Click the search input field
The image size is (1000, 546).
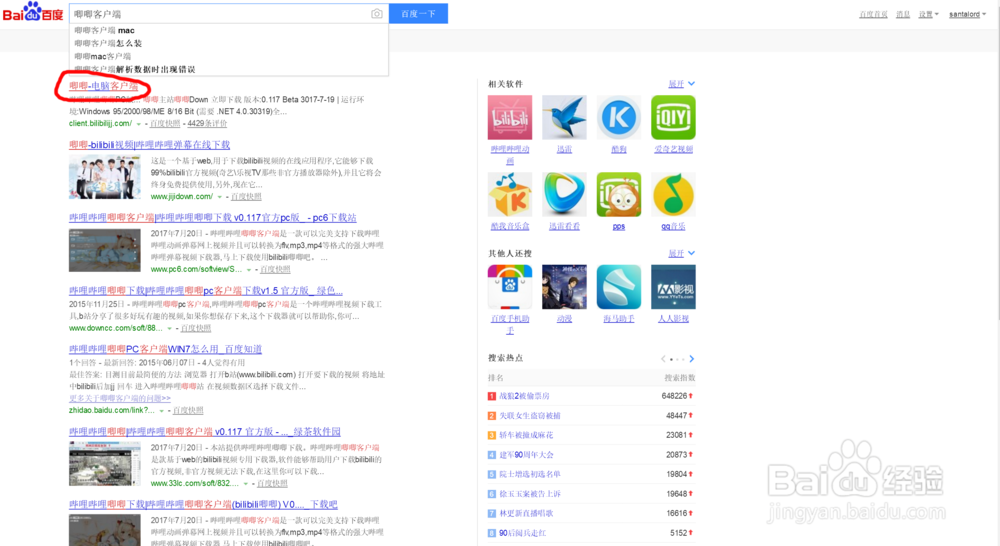(x=220, y=13)
